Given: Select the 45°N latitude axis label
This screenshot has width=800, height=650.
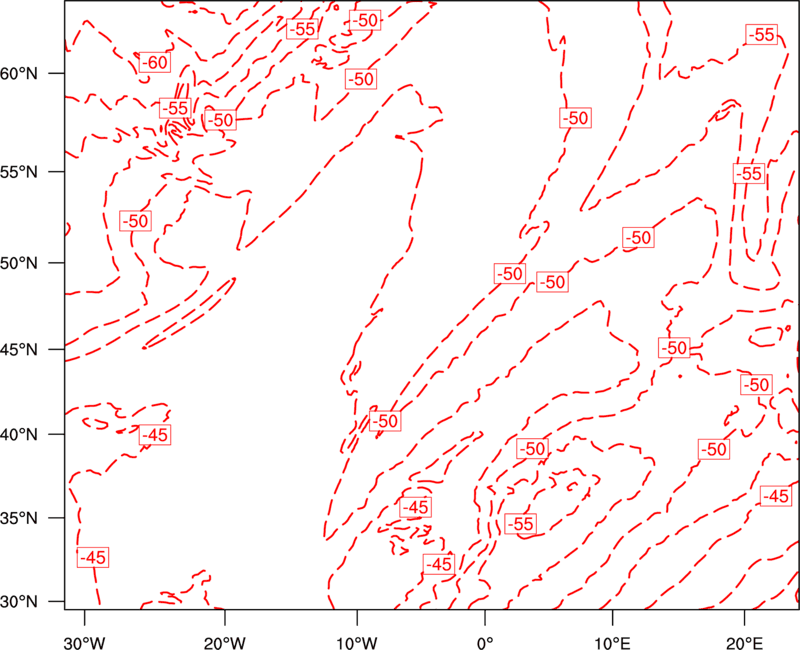Looking at the screenshot, I should 19,349.
